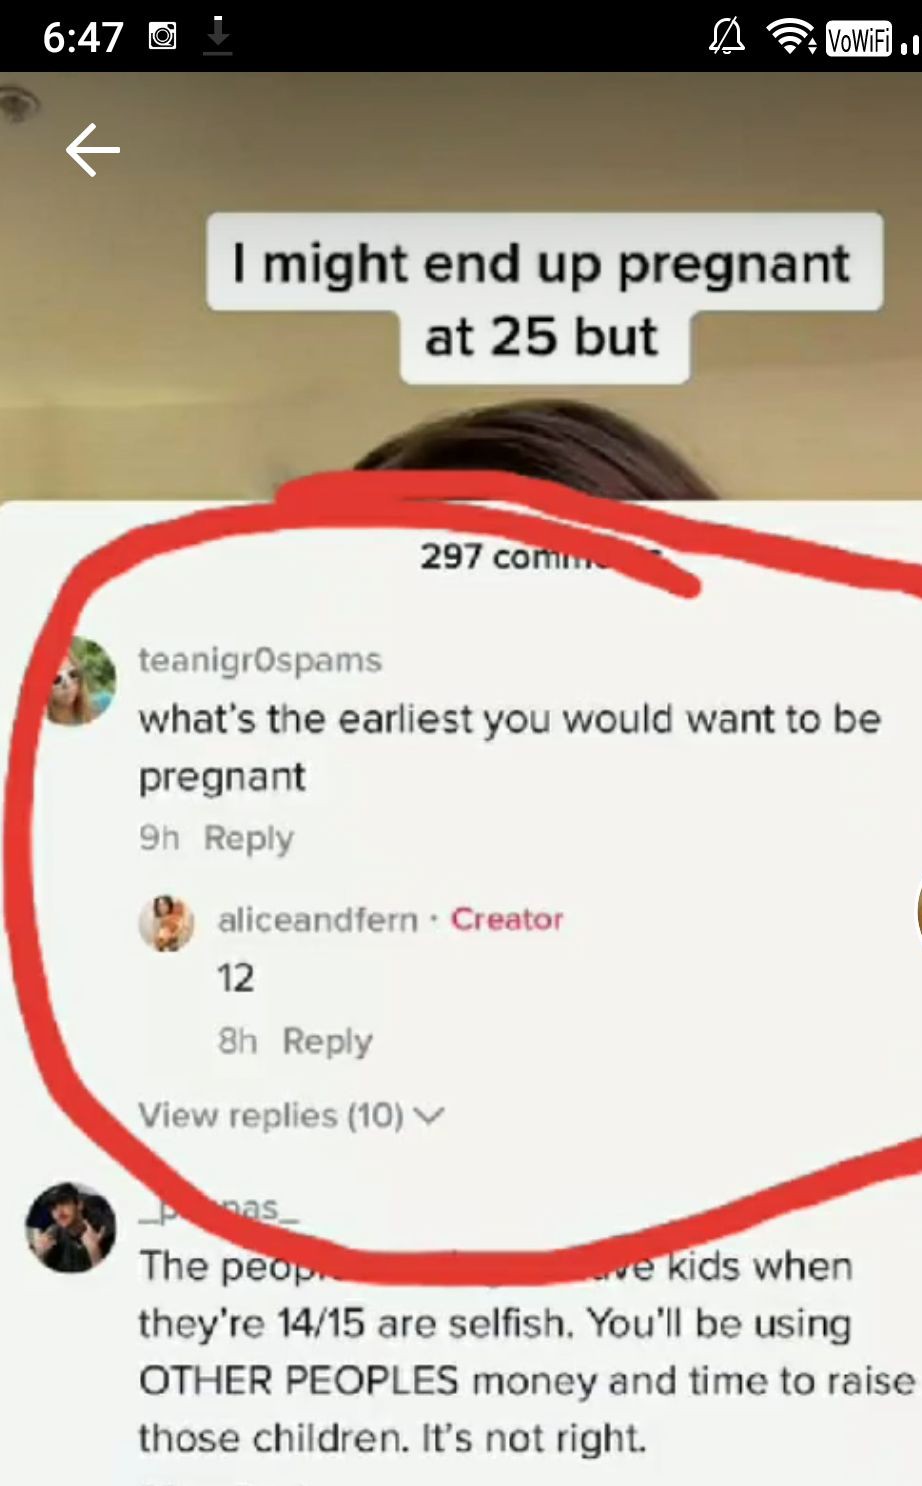Screen dimensions: 922x1486
Task: Open aliceandfern username link
Action: pyautogui.click(x=318, y=919)
